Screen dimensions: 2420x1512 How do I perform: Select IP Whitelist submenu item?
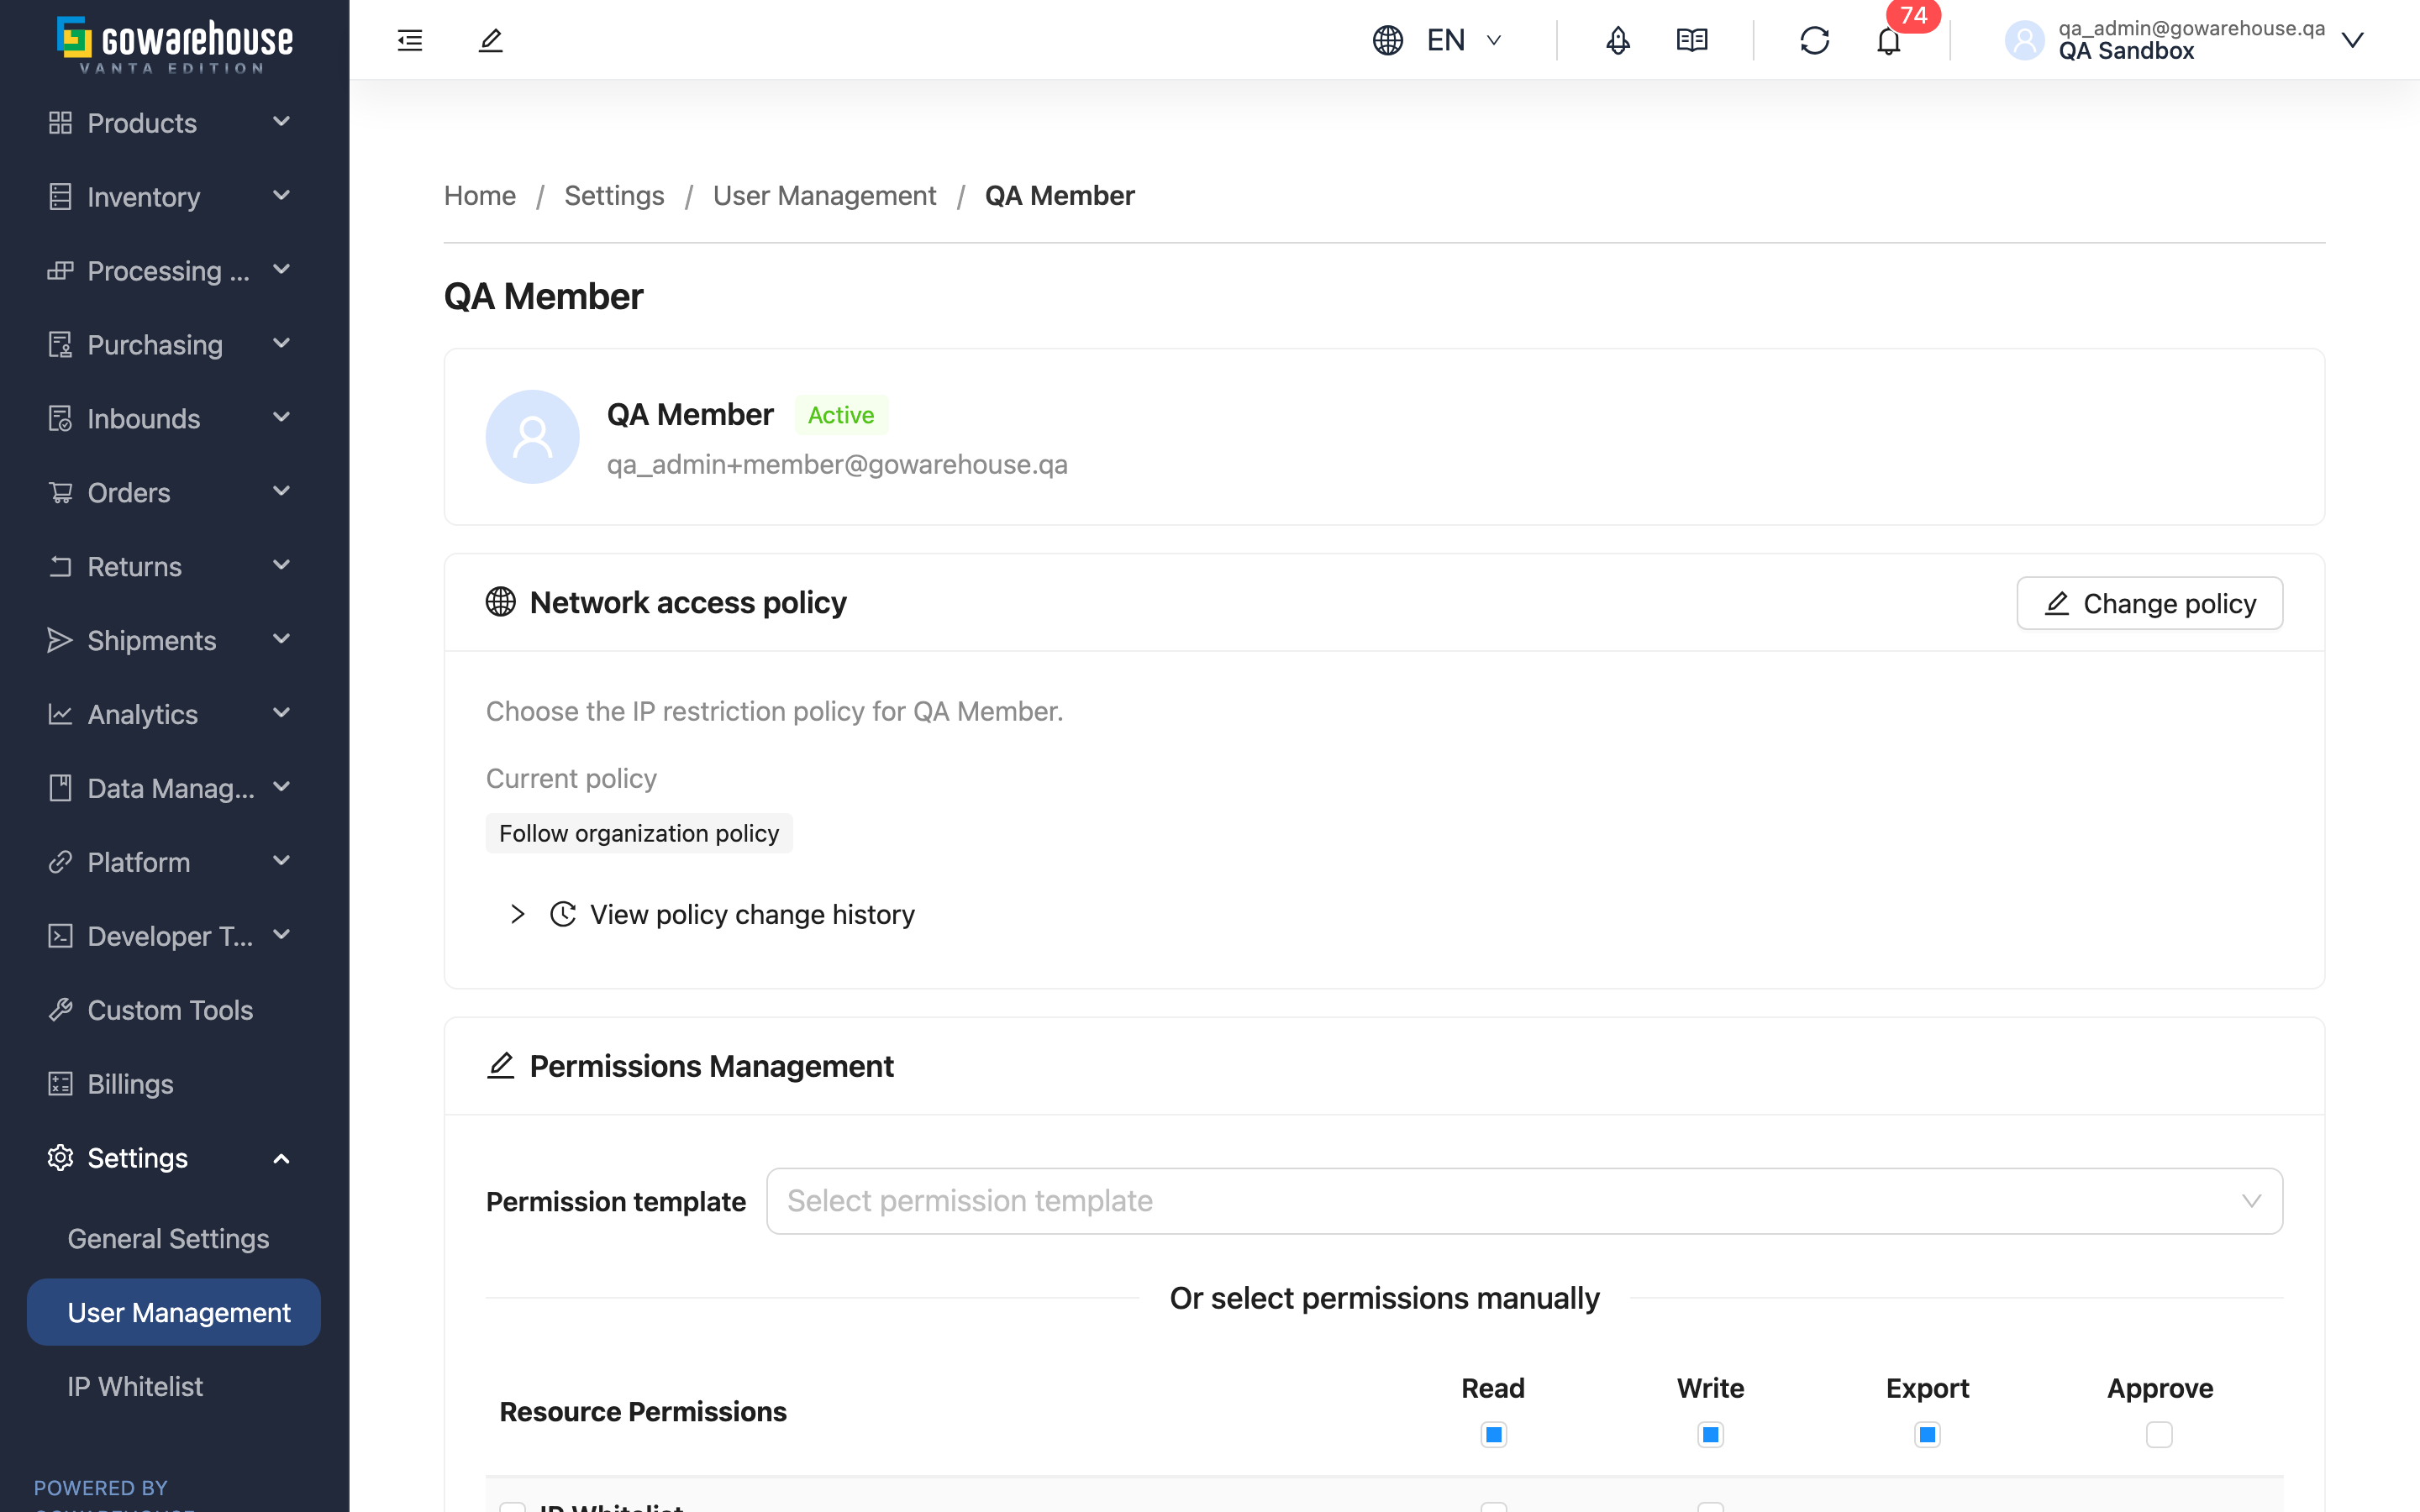[174, 1386]
